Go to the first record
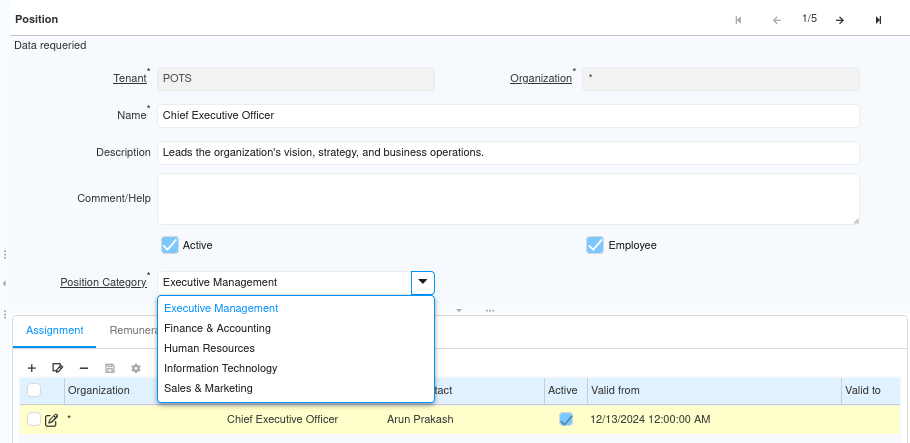Image resolution: width=910 pixels, height=443 pixels. pos(738,20)
